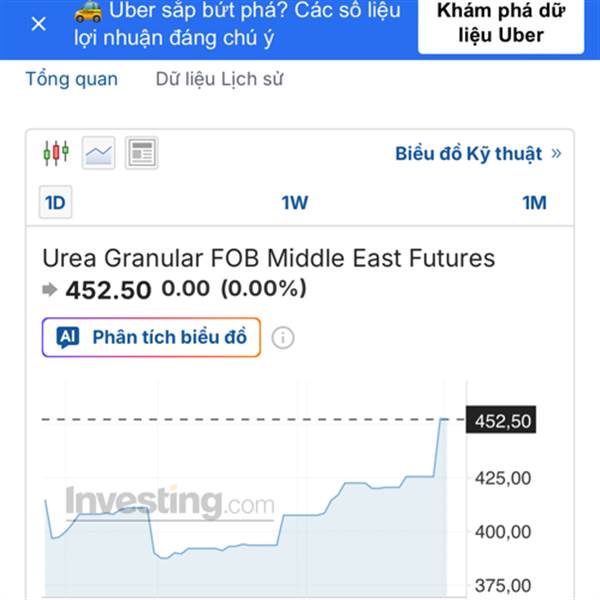Launch Phân tích biểu đồ AI analysis

(x=152, y=337)
